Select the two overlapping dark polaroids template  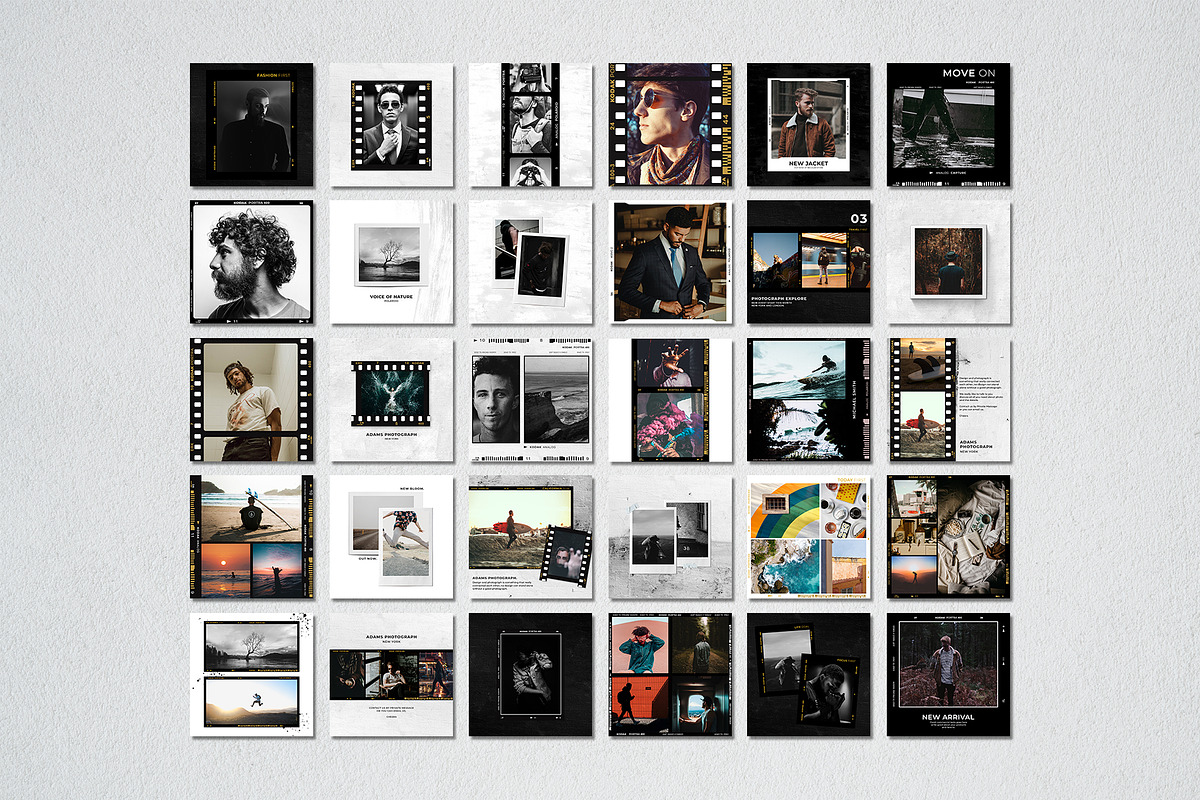point(530,262)
